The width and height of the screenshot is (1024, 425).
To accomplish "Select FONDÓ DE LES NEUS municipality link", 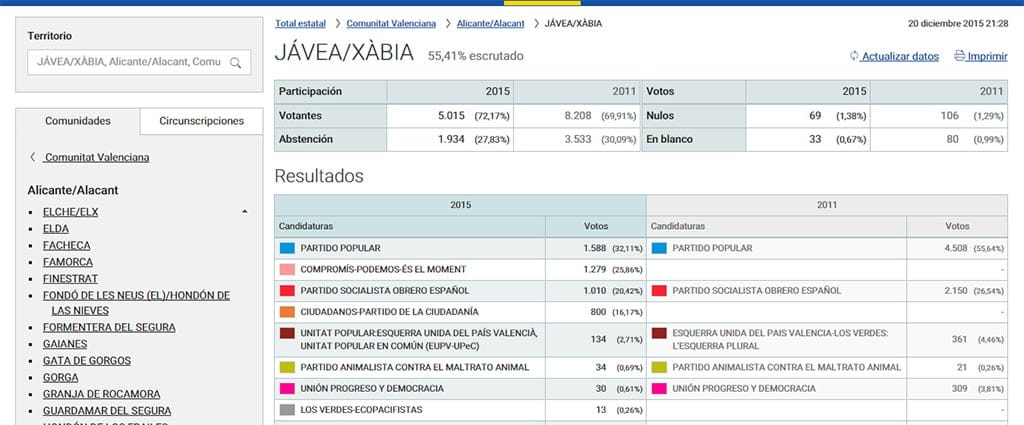I will point(136,303).
